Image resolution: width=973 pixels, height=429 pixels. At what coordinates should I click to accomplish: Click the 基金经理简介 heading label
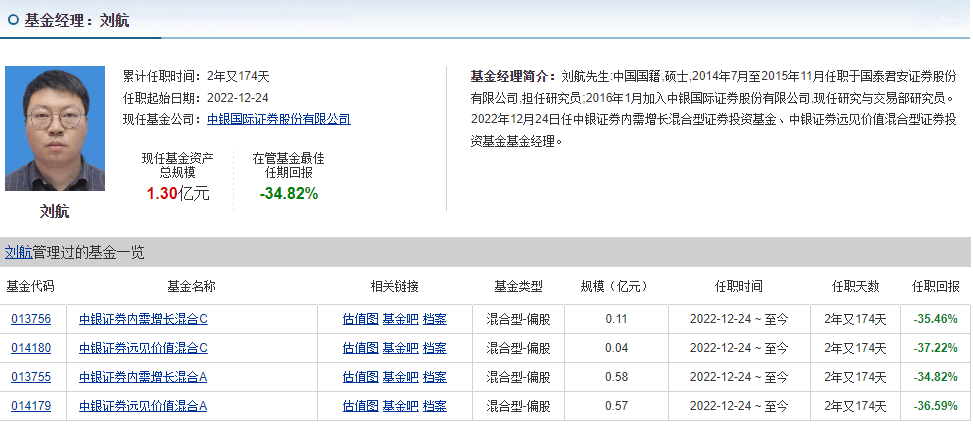(x=513, y=76)
